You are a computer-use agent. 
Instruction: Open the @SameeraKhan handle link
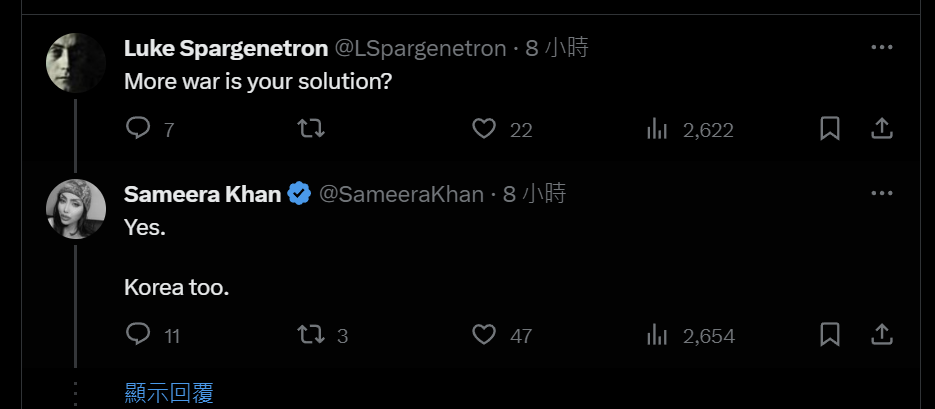(x=401, y=195)
